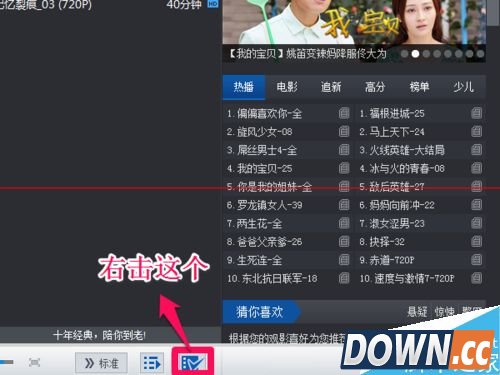Click details icon beside 妈妈向前冲-22
Viewport: 500px width, 375px height.
(x=477, y=205)
